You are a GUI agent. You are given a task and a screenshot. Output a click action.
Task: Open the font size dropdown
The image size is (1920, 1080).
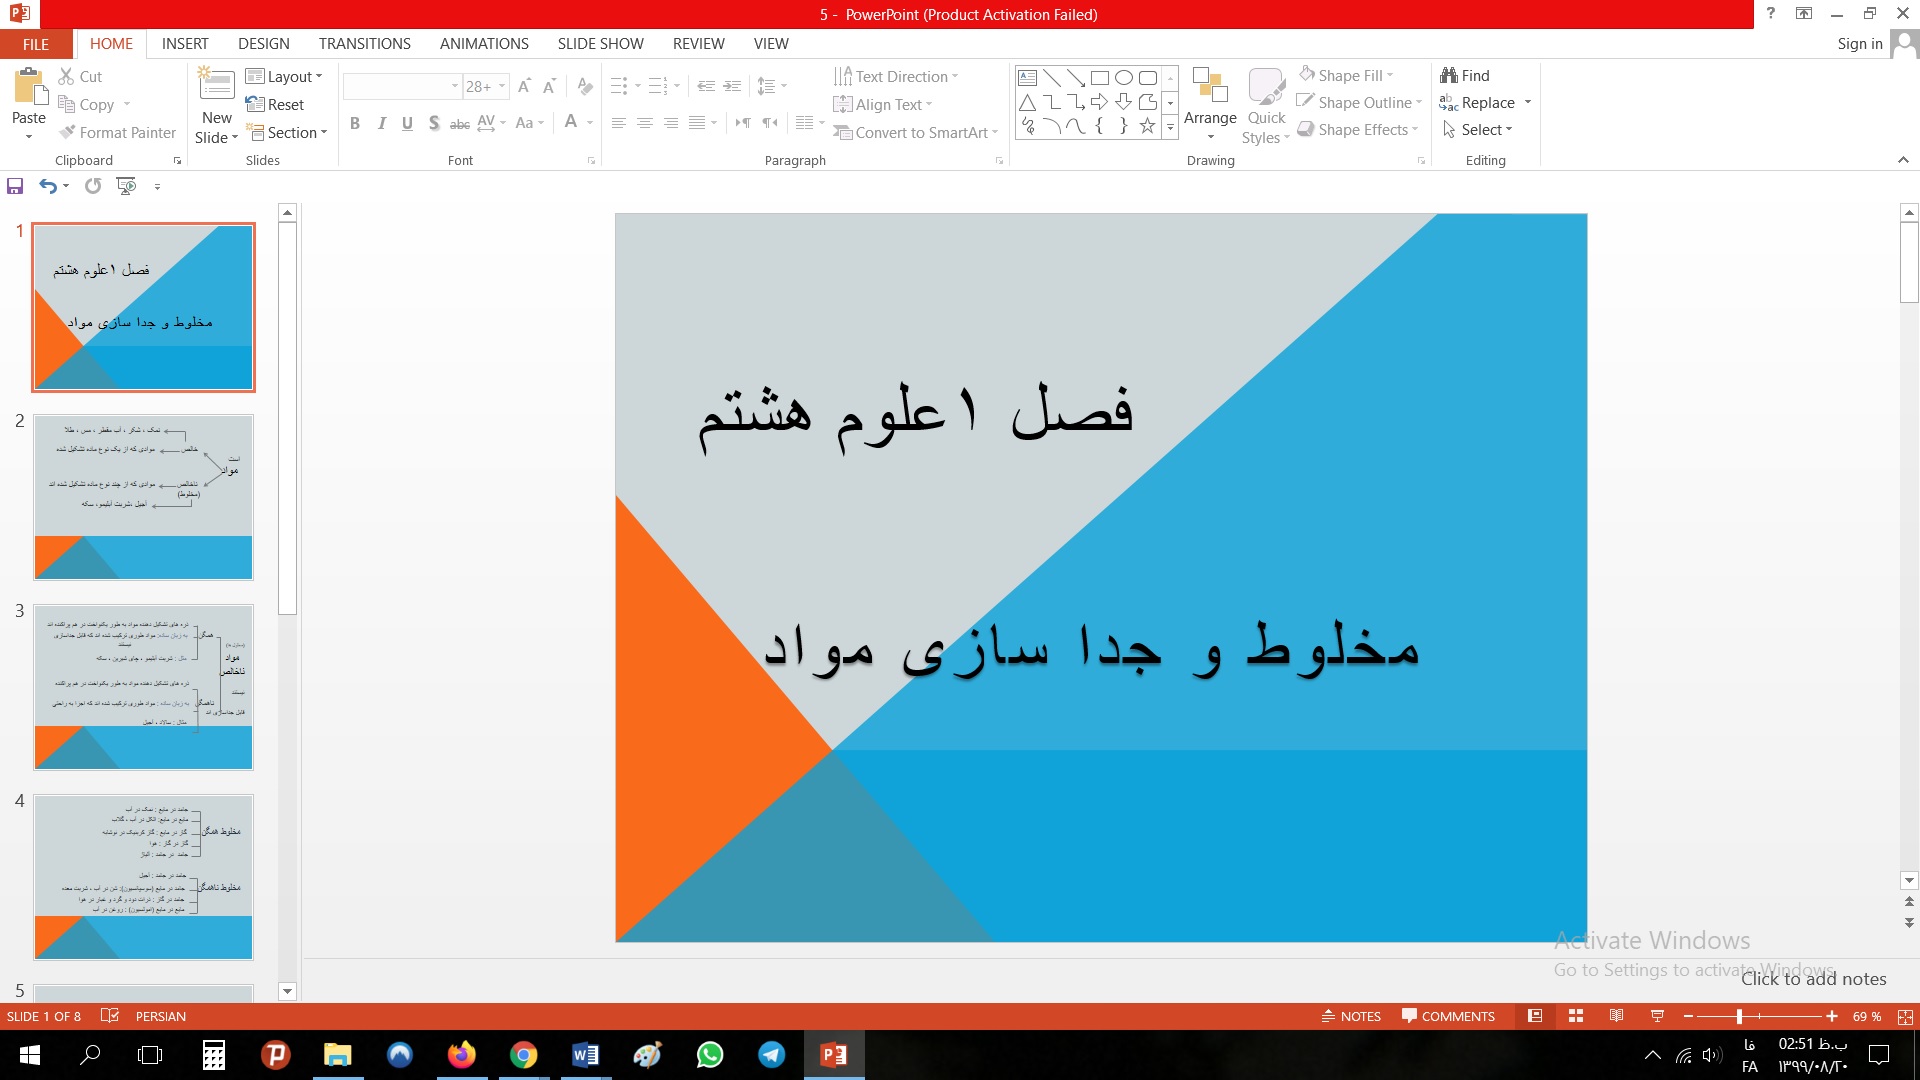502,86
